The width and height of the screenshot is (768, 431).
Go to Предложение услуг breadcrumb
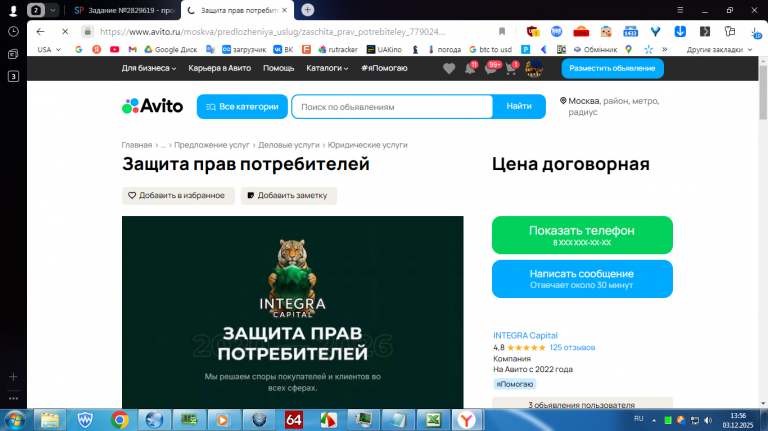pos(212,145)
